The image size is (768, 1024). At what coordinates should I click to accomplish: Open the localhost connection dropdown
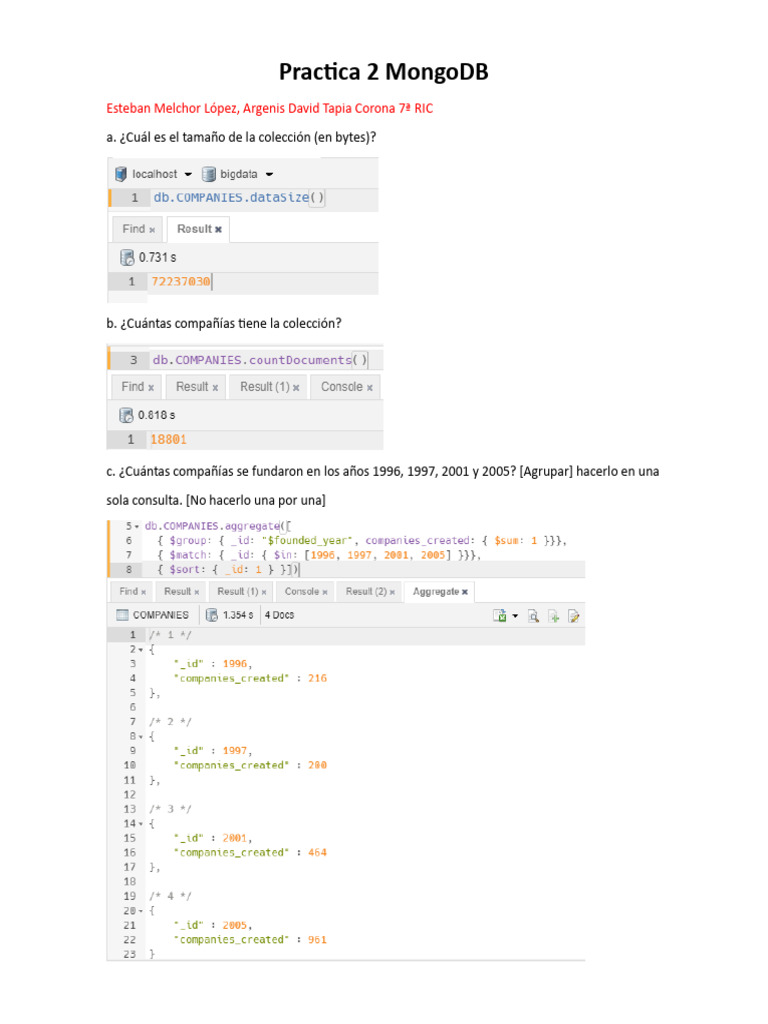tap(188, 173)
